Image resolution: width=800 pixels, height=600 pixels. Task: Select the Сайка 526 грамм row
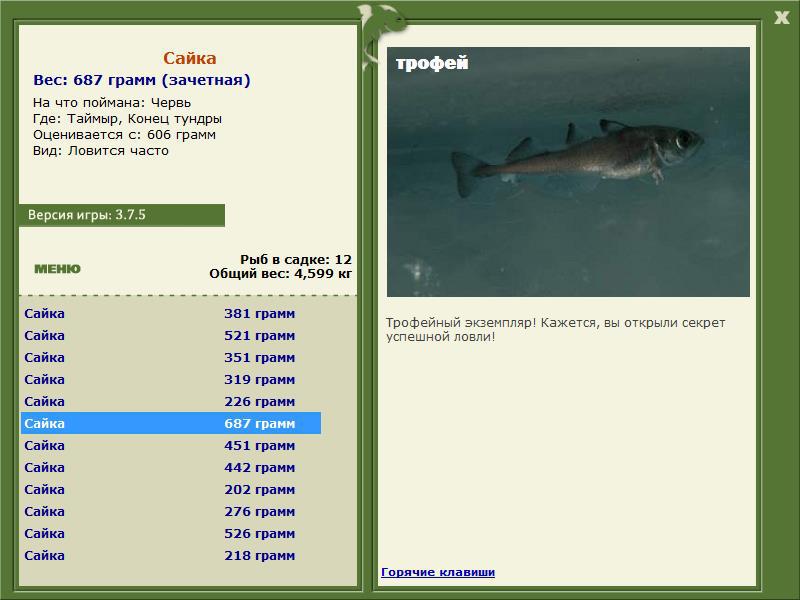[x=171, y=533]
